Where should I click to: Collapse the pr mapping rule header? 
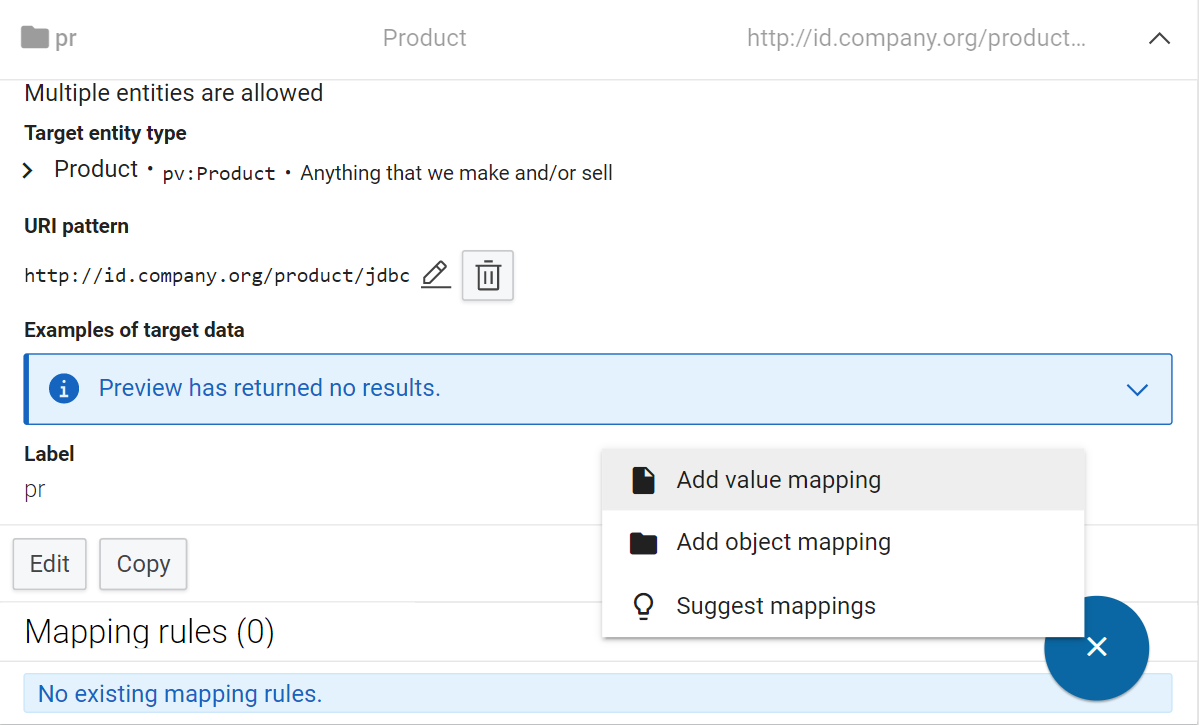(x=1159, y=39)
